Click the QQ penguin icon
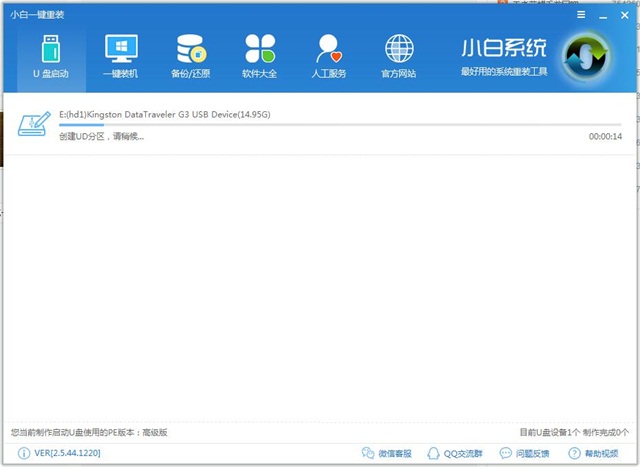 click(433, 453)
